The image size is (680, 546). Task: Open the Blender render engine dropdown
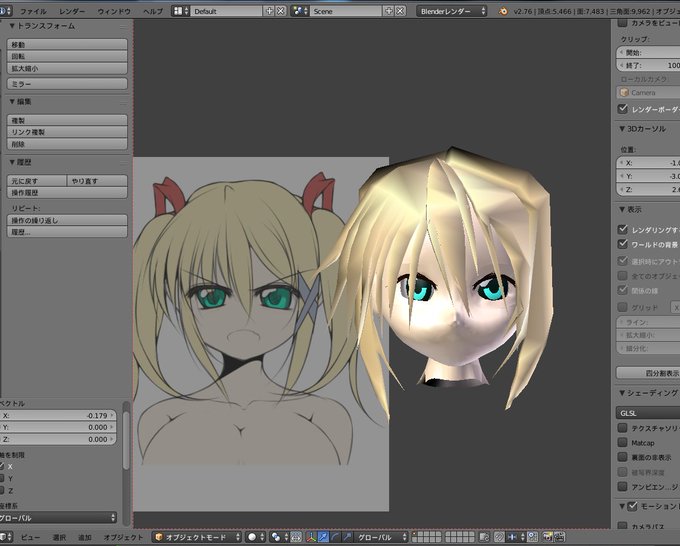pyautogui.click(x=452, y=11)
